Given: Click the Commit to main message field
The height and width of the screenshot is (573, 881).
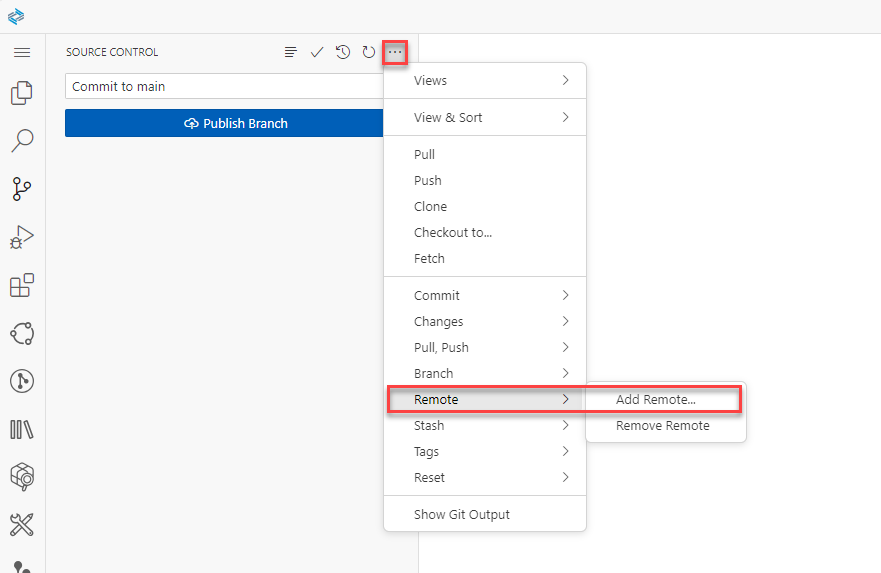Looking at the screenshot, I should click(224, 87).
